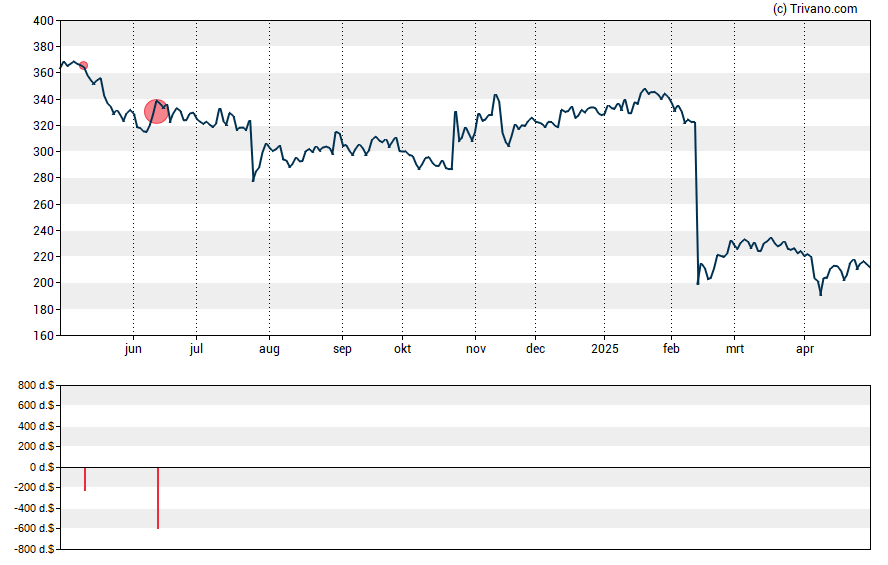Click the 'okt' month label
888x565 pixels.
(403, 349)
